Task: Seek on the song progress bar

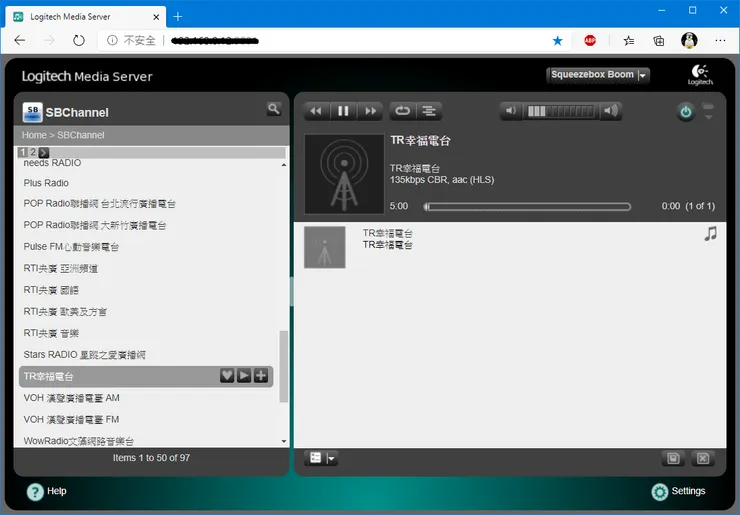Action: [527, 206]
